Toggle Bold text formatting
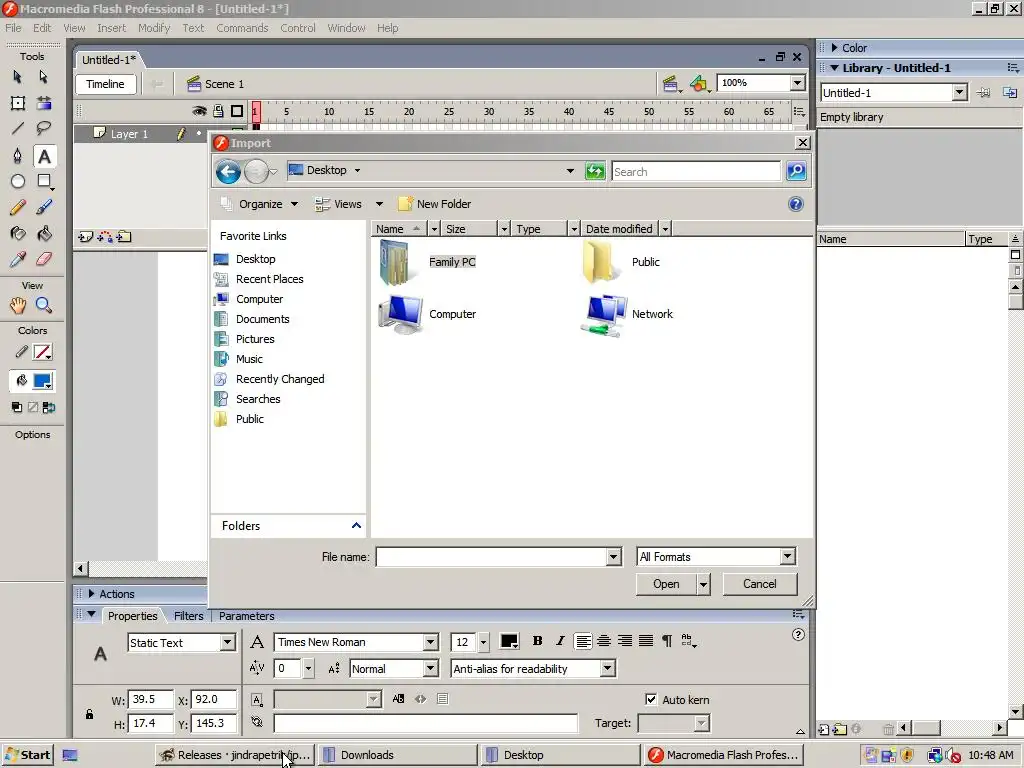 tap(537, 641)
